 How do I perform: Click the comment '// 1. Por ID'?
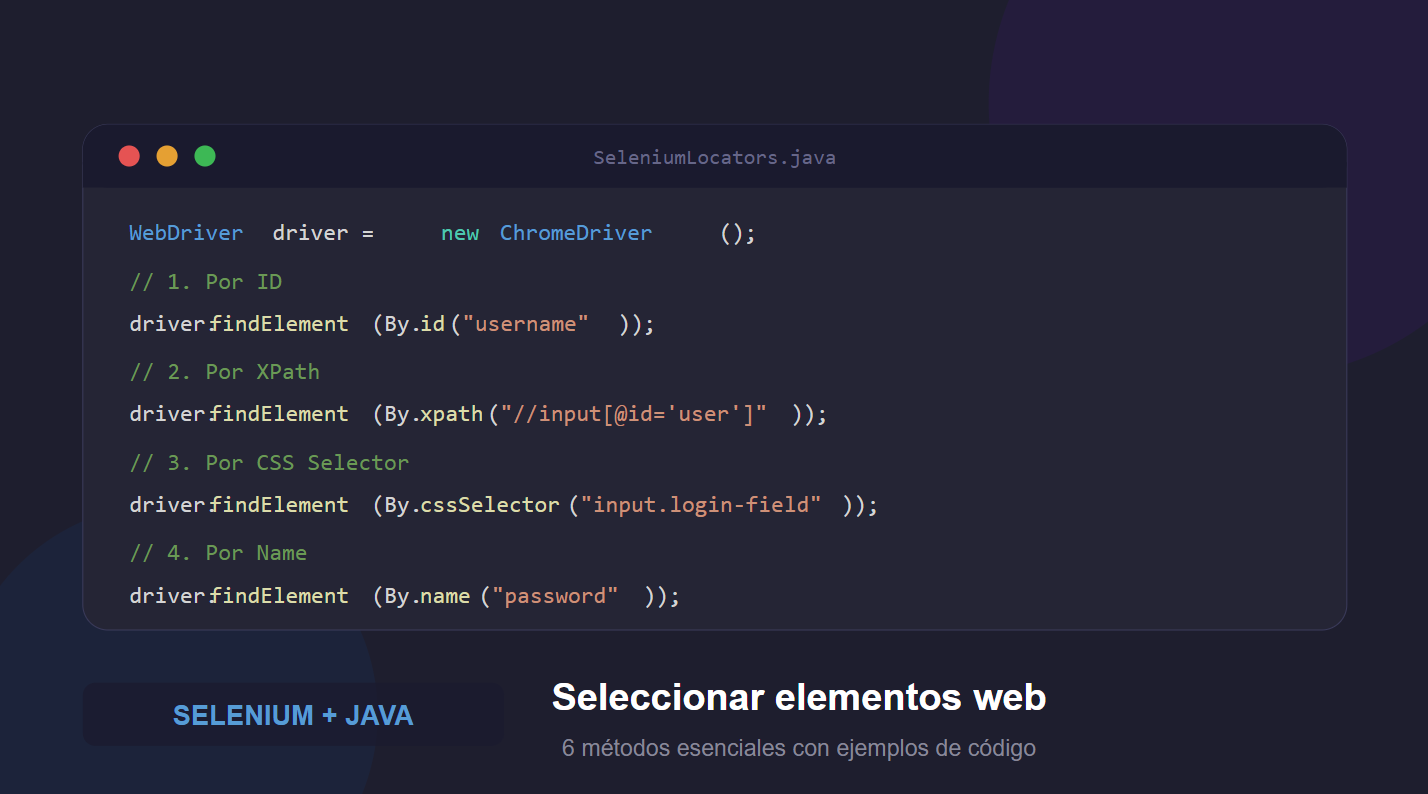(x=205, y=281)
